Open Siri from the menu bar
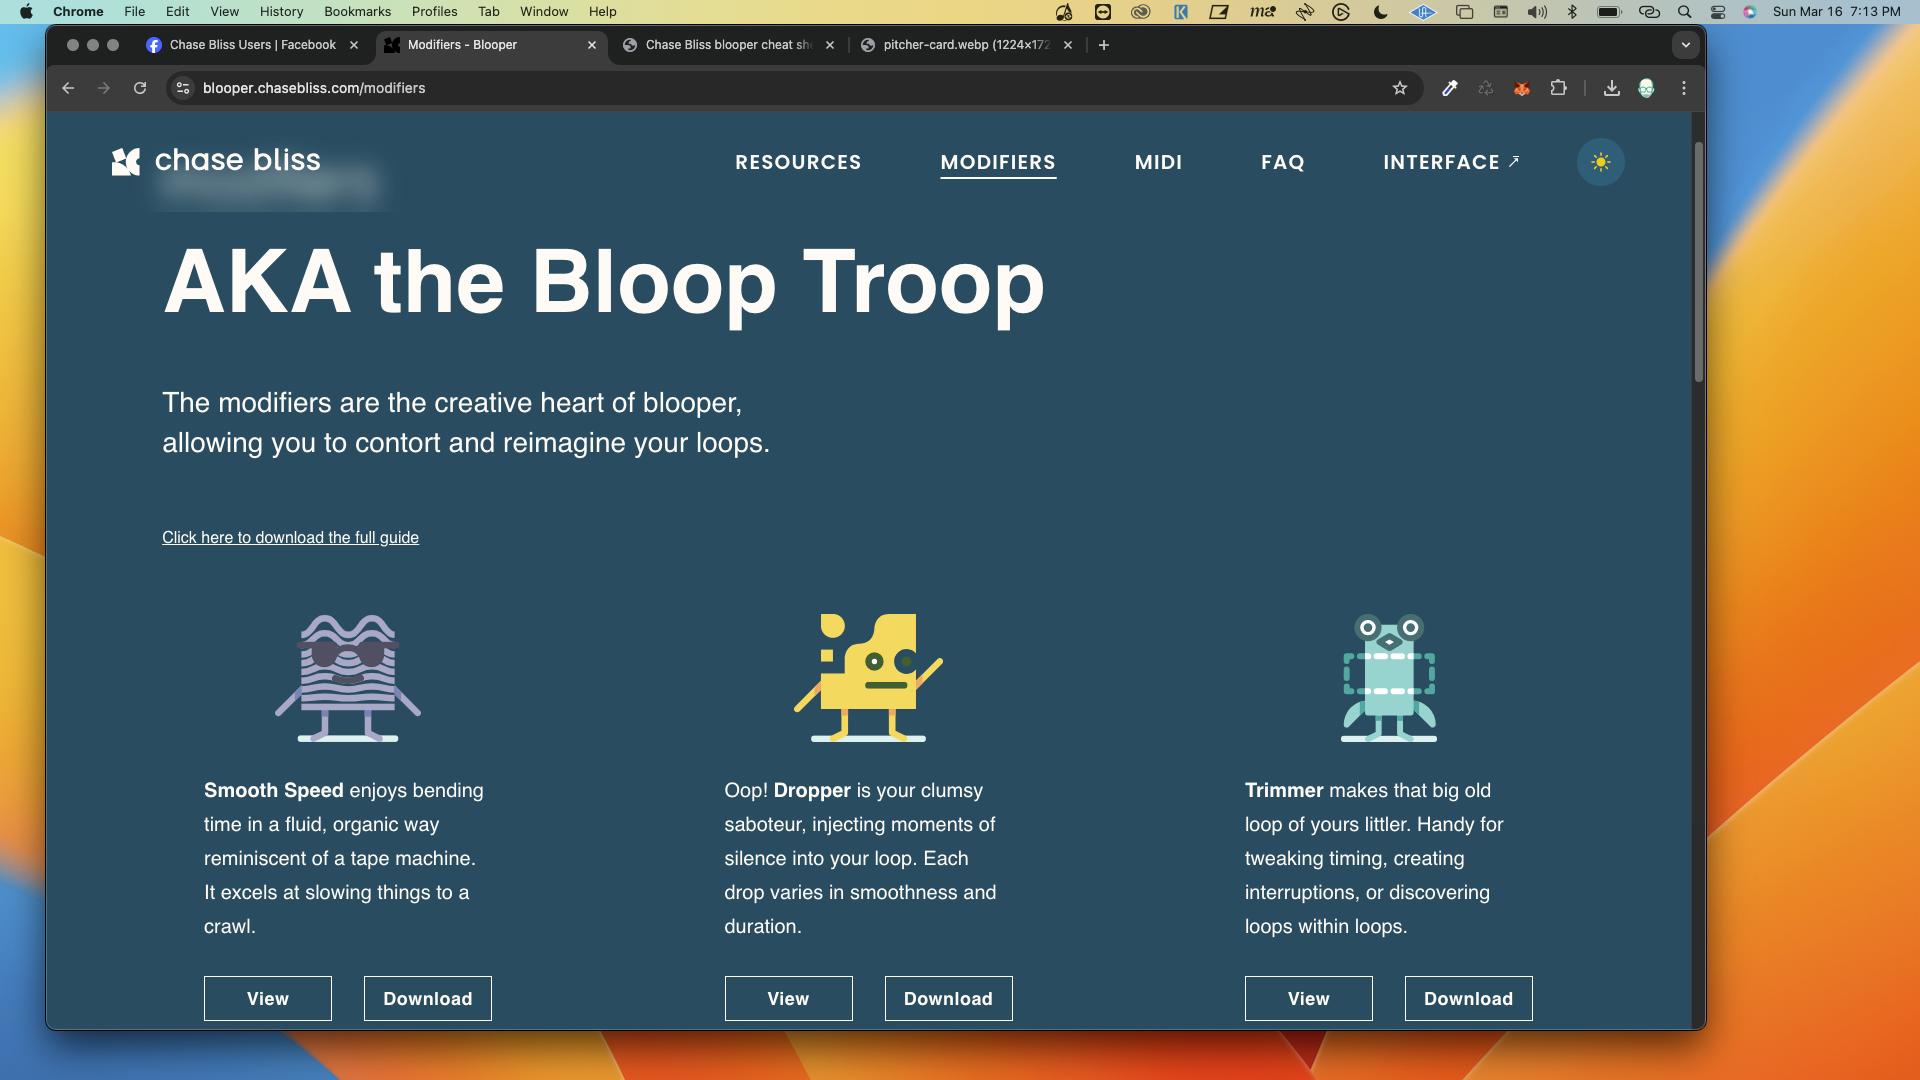The height and width of the screenshot is (1080, 1920). pyautogui.click(x=1749, y=12)
